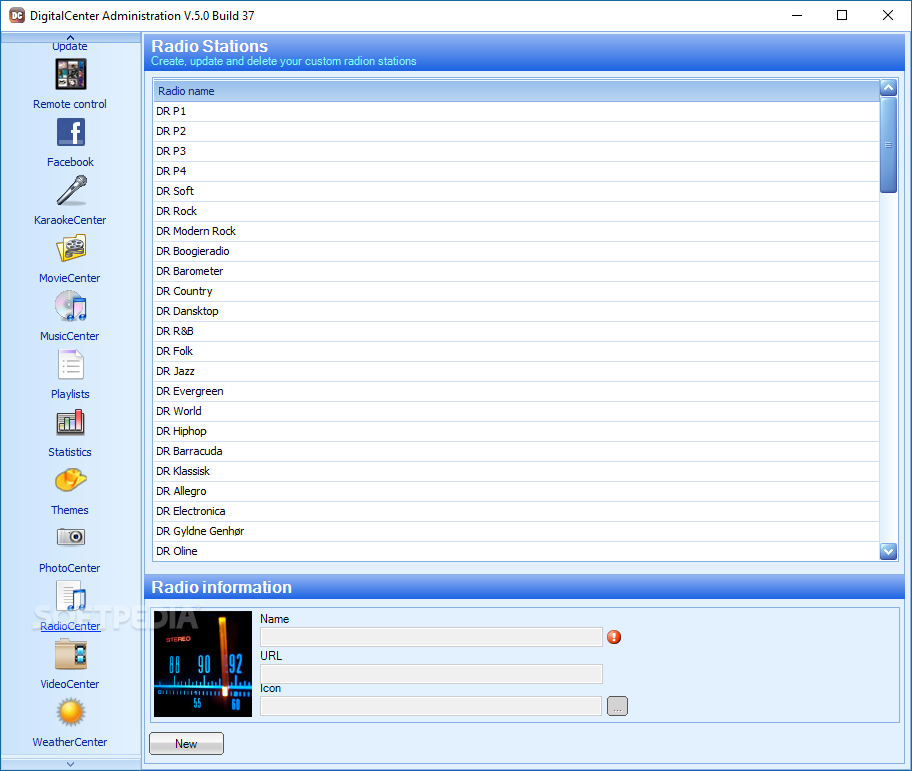Select the DR P2 station row
Screen dimensions: 912x771
click(x=516, y=131)
